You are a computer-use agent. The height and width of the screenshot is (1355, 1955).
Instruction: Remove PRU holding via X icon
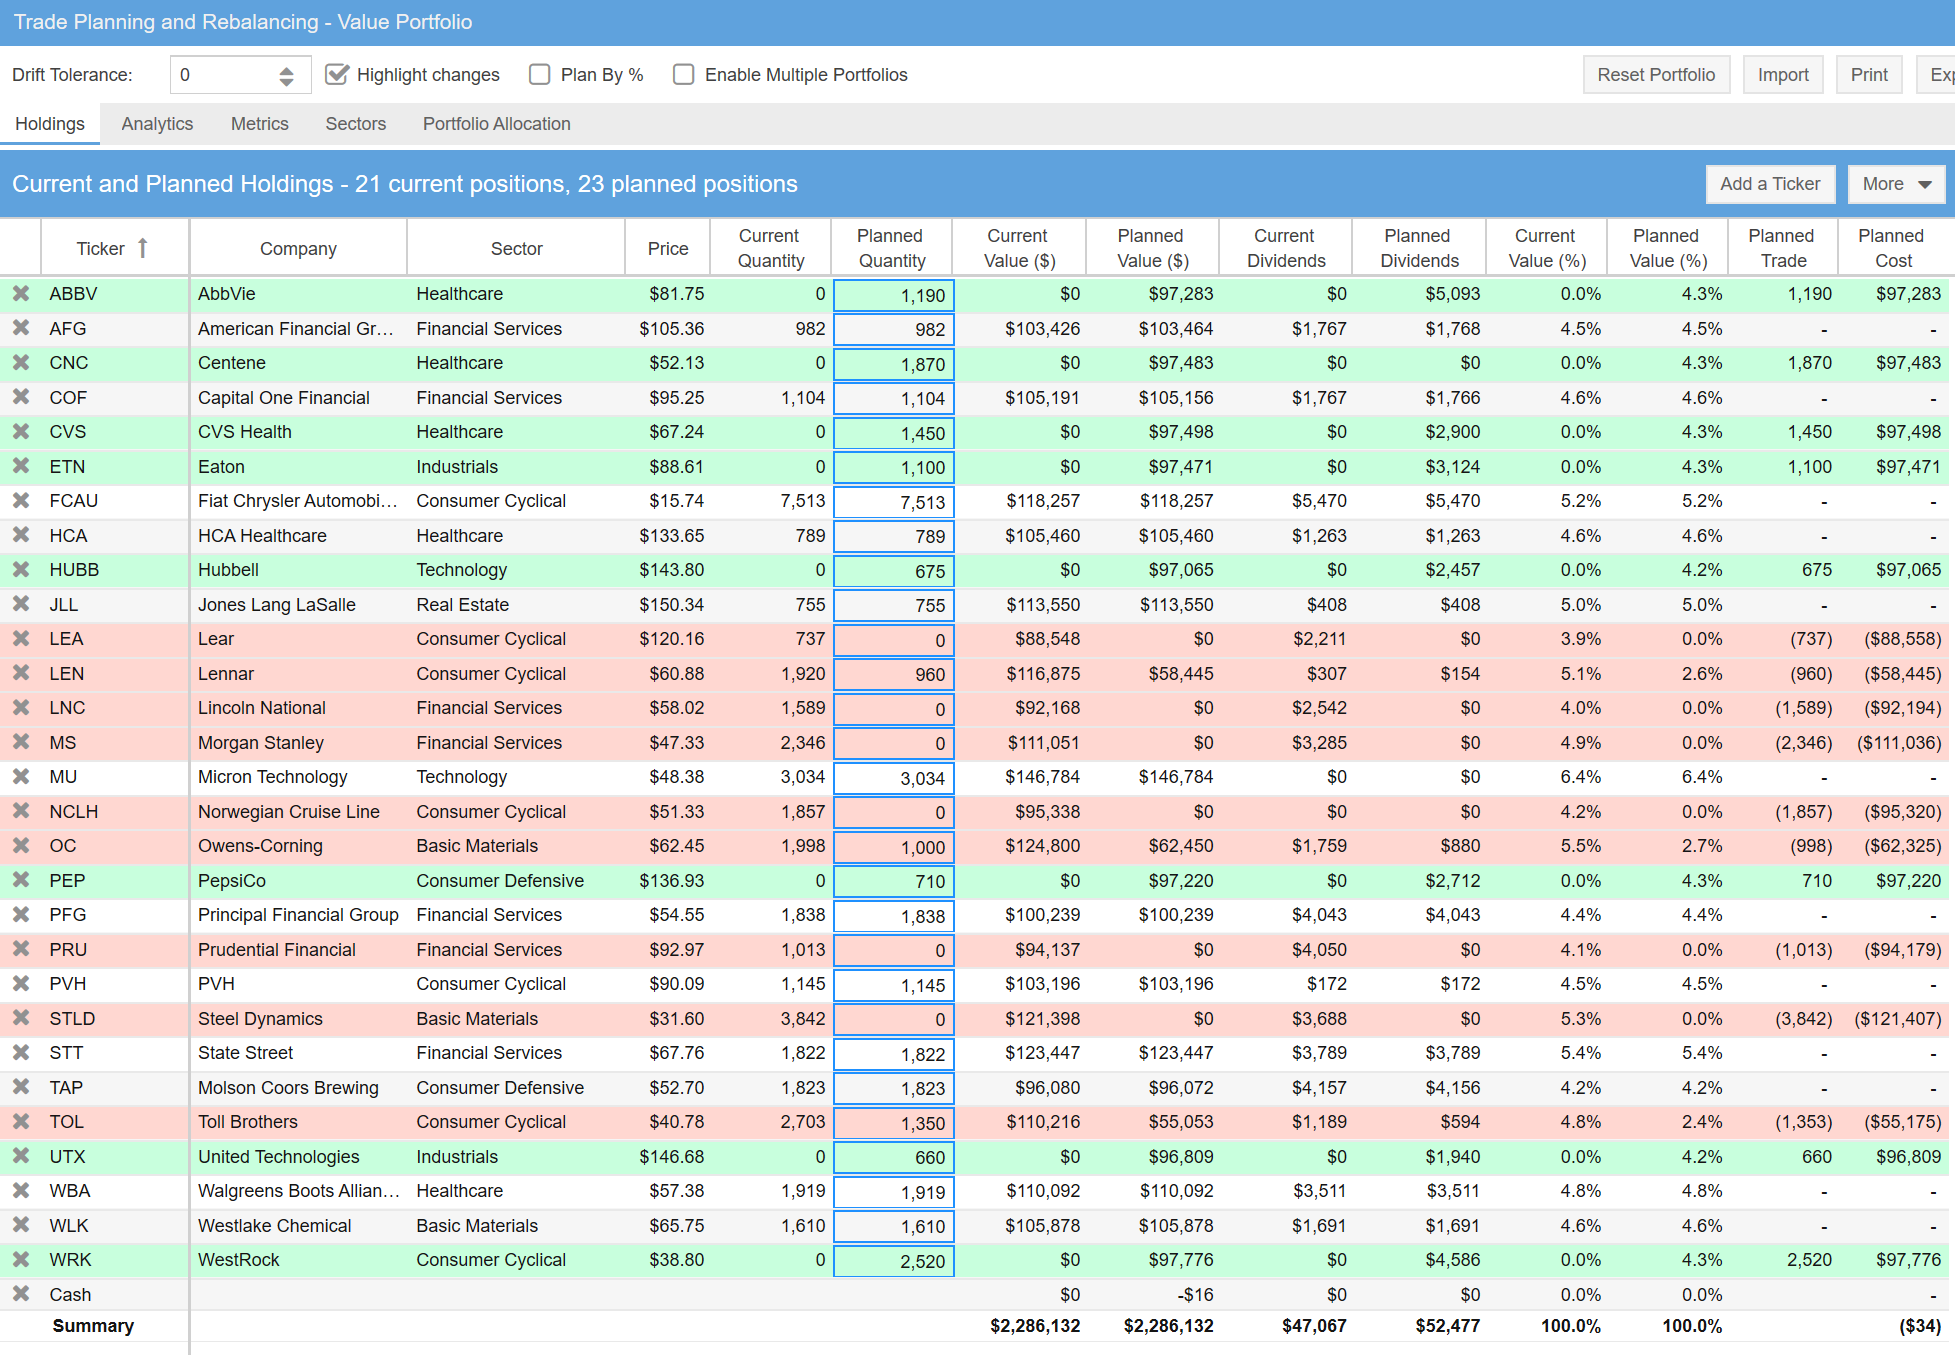point(20,949)
